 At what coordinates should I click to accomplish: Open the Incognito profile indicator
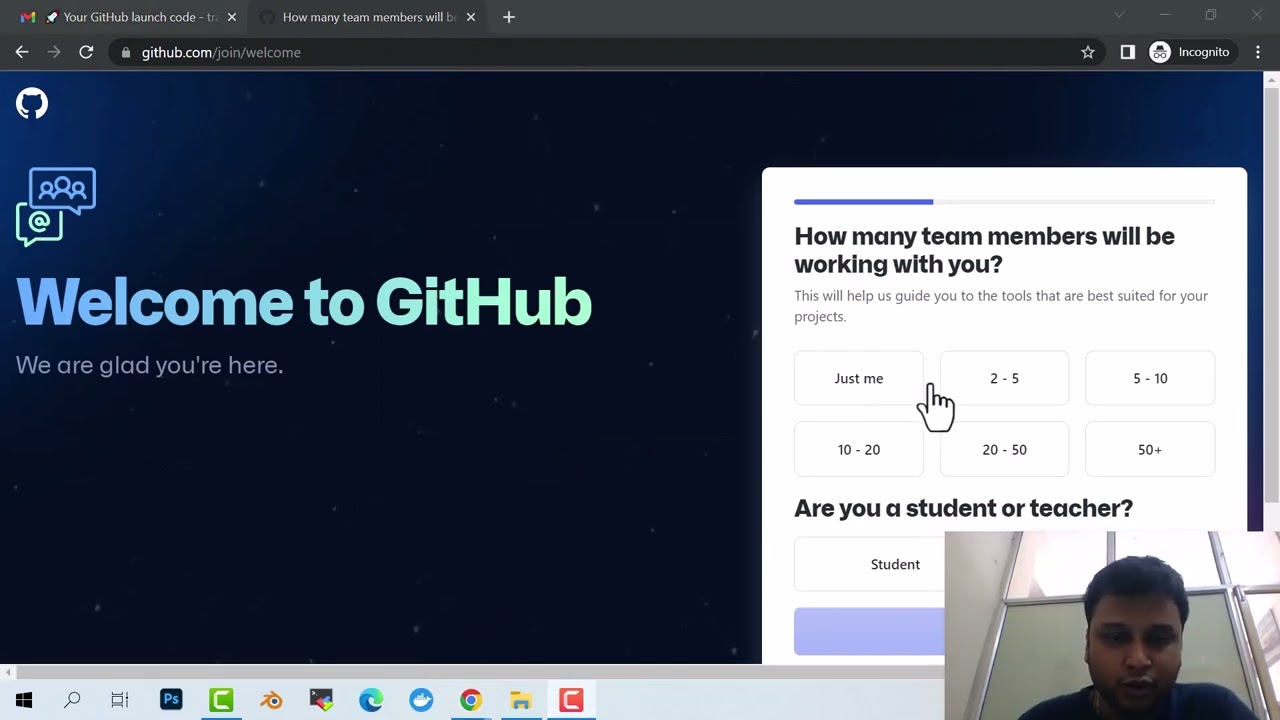tap(1190, 52)
